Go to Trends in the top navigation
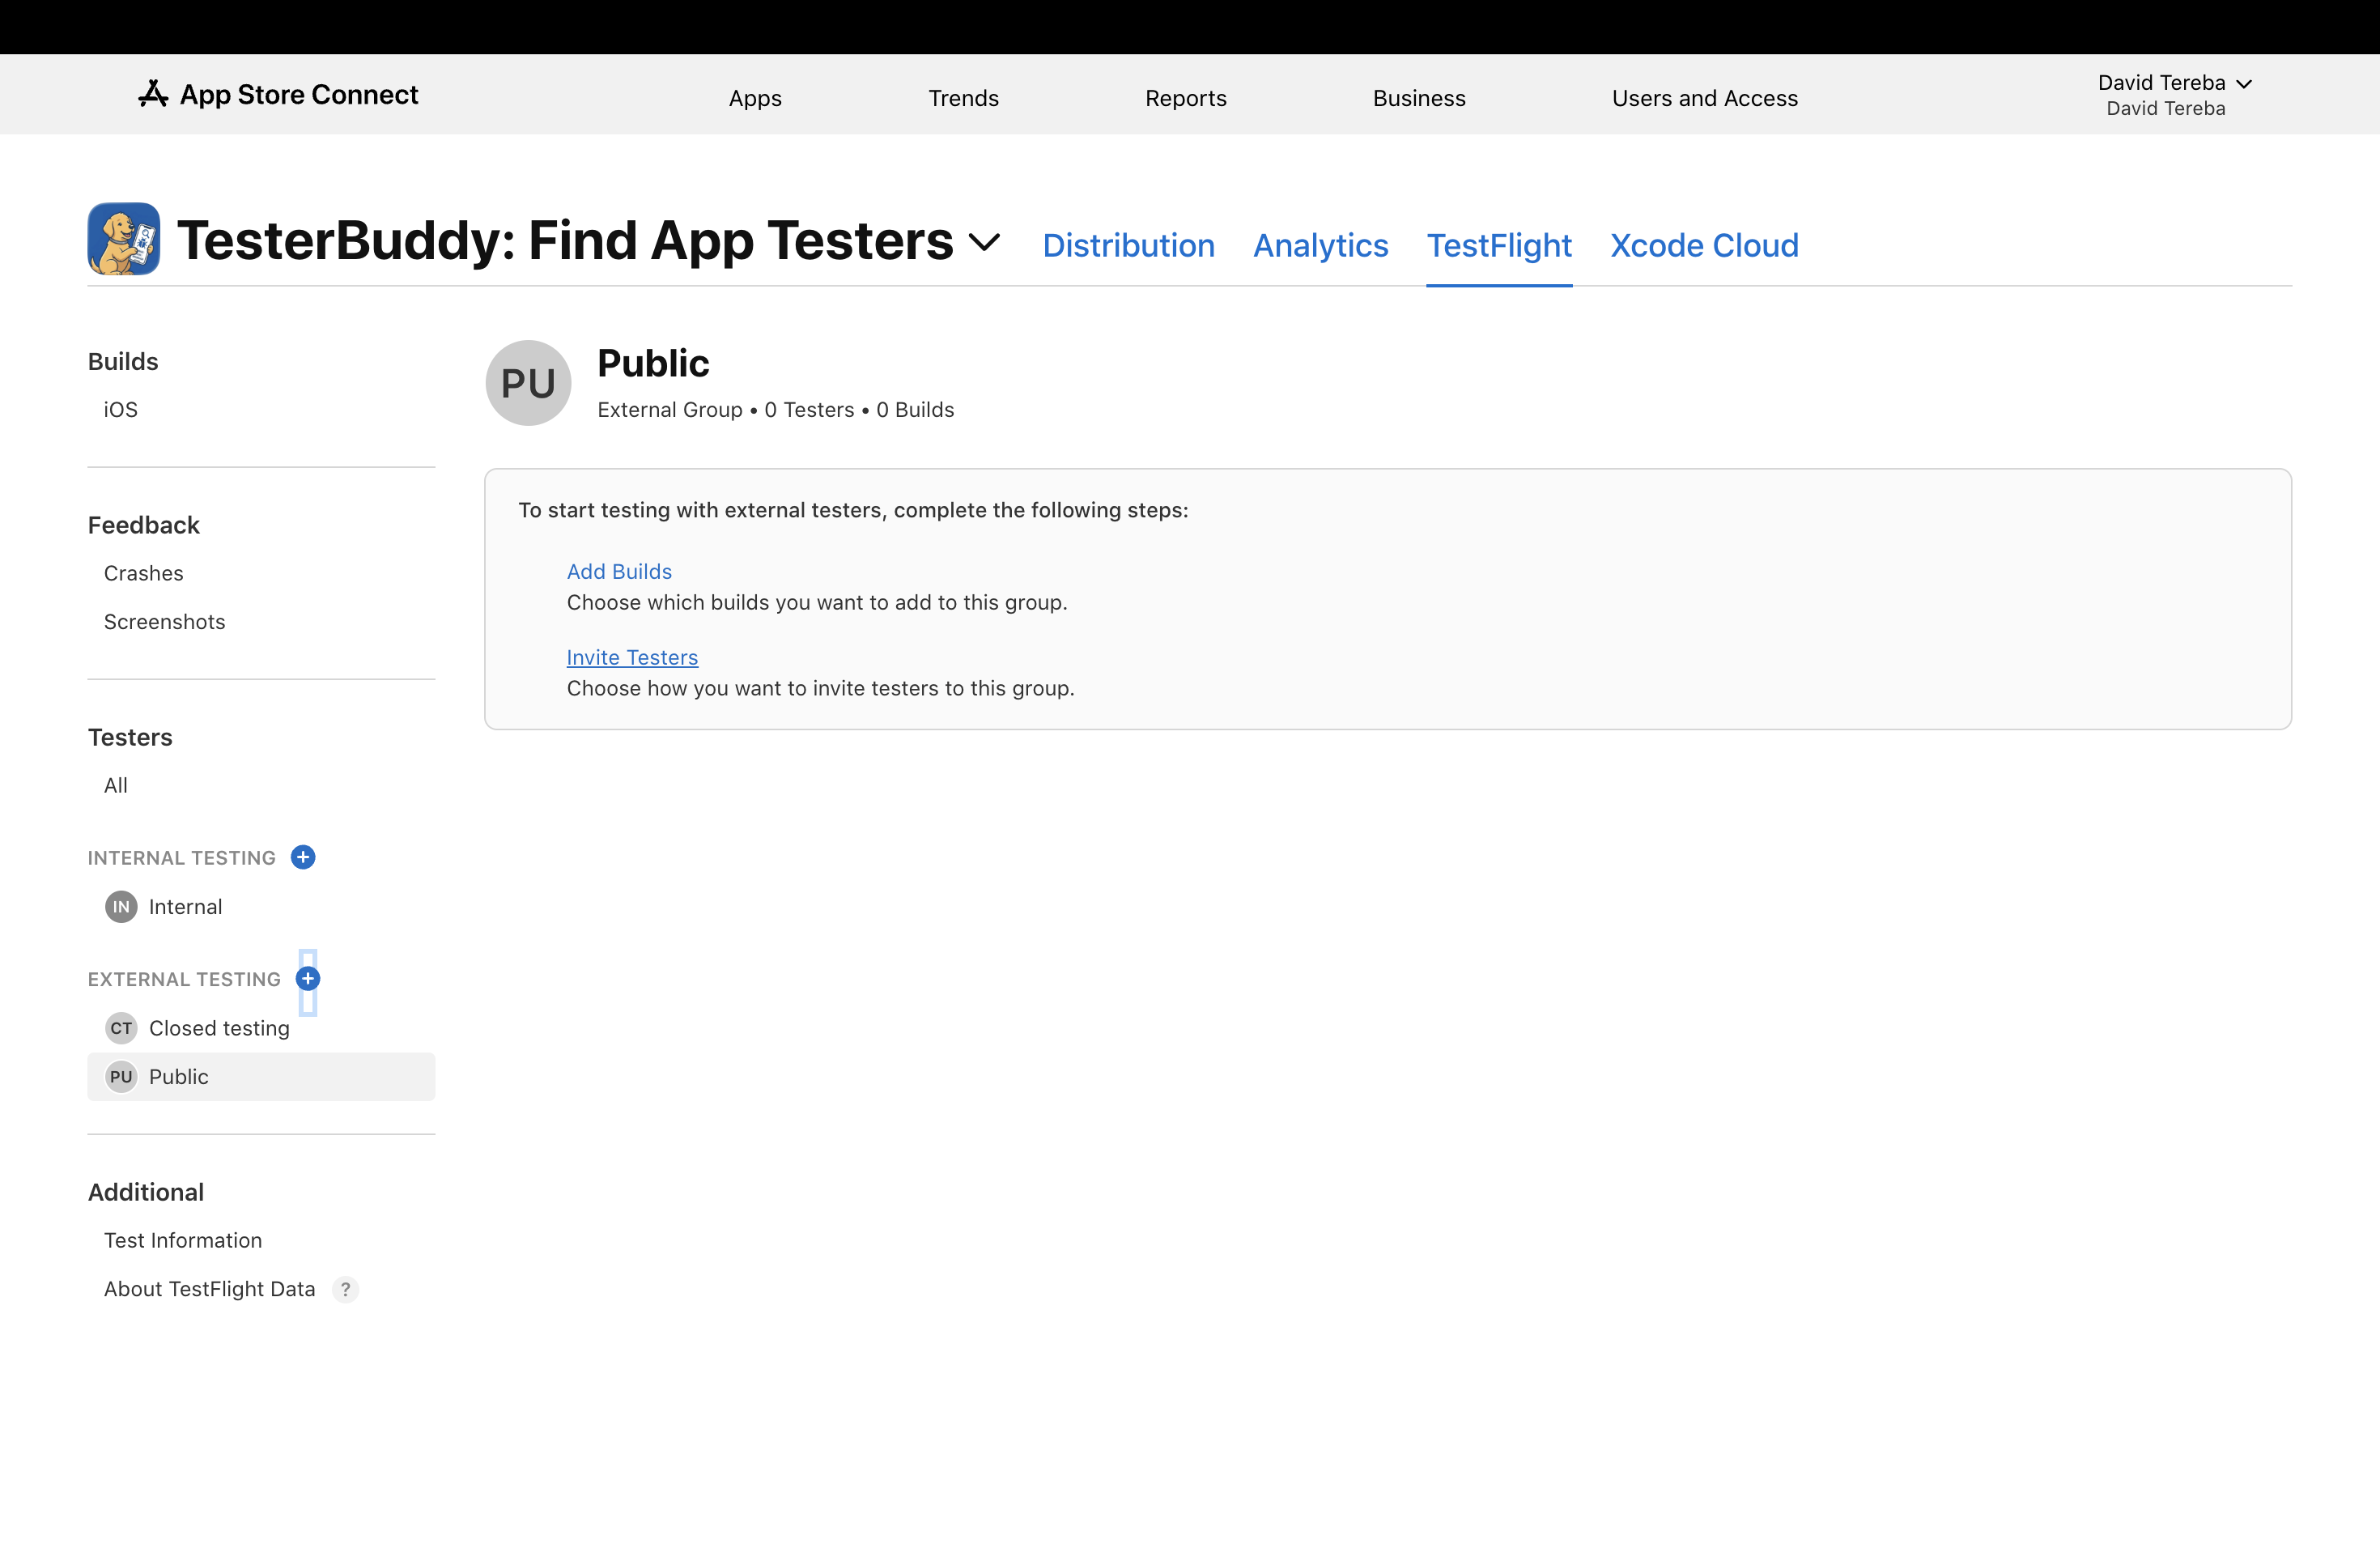Image resolution: width=2380 pixels, height=1548 pixels. [x=963, y=98]
